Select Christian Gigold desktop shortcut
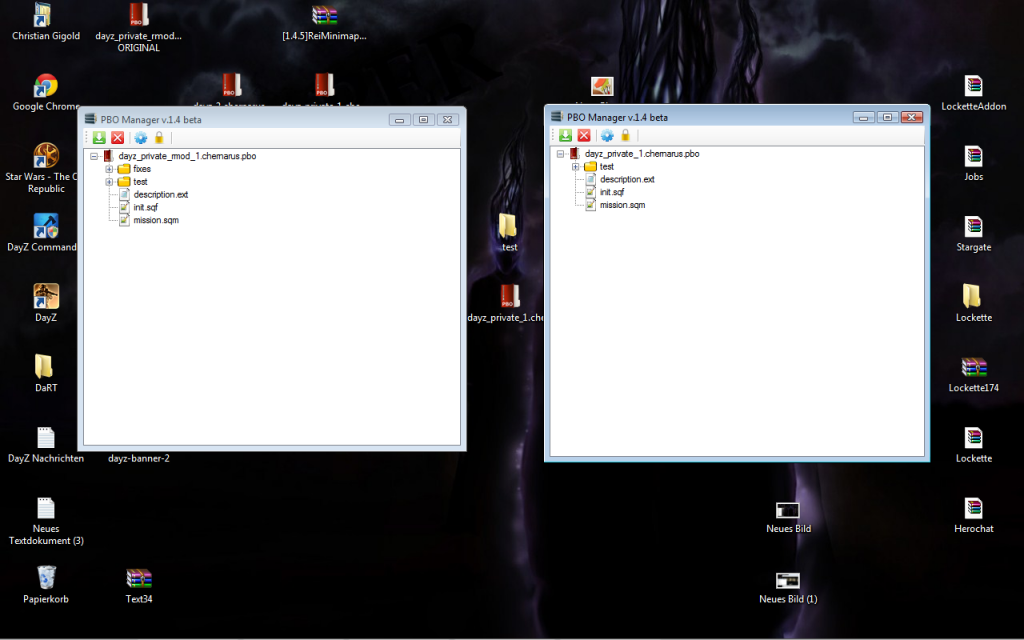Screen dimensions: 1024x640 pyautogui.click(x=46, y=22)
